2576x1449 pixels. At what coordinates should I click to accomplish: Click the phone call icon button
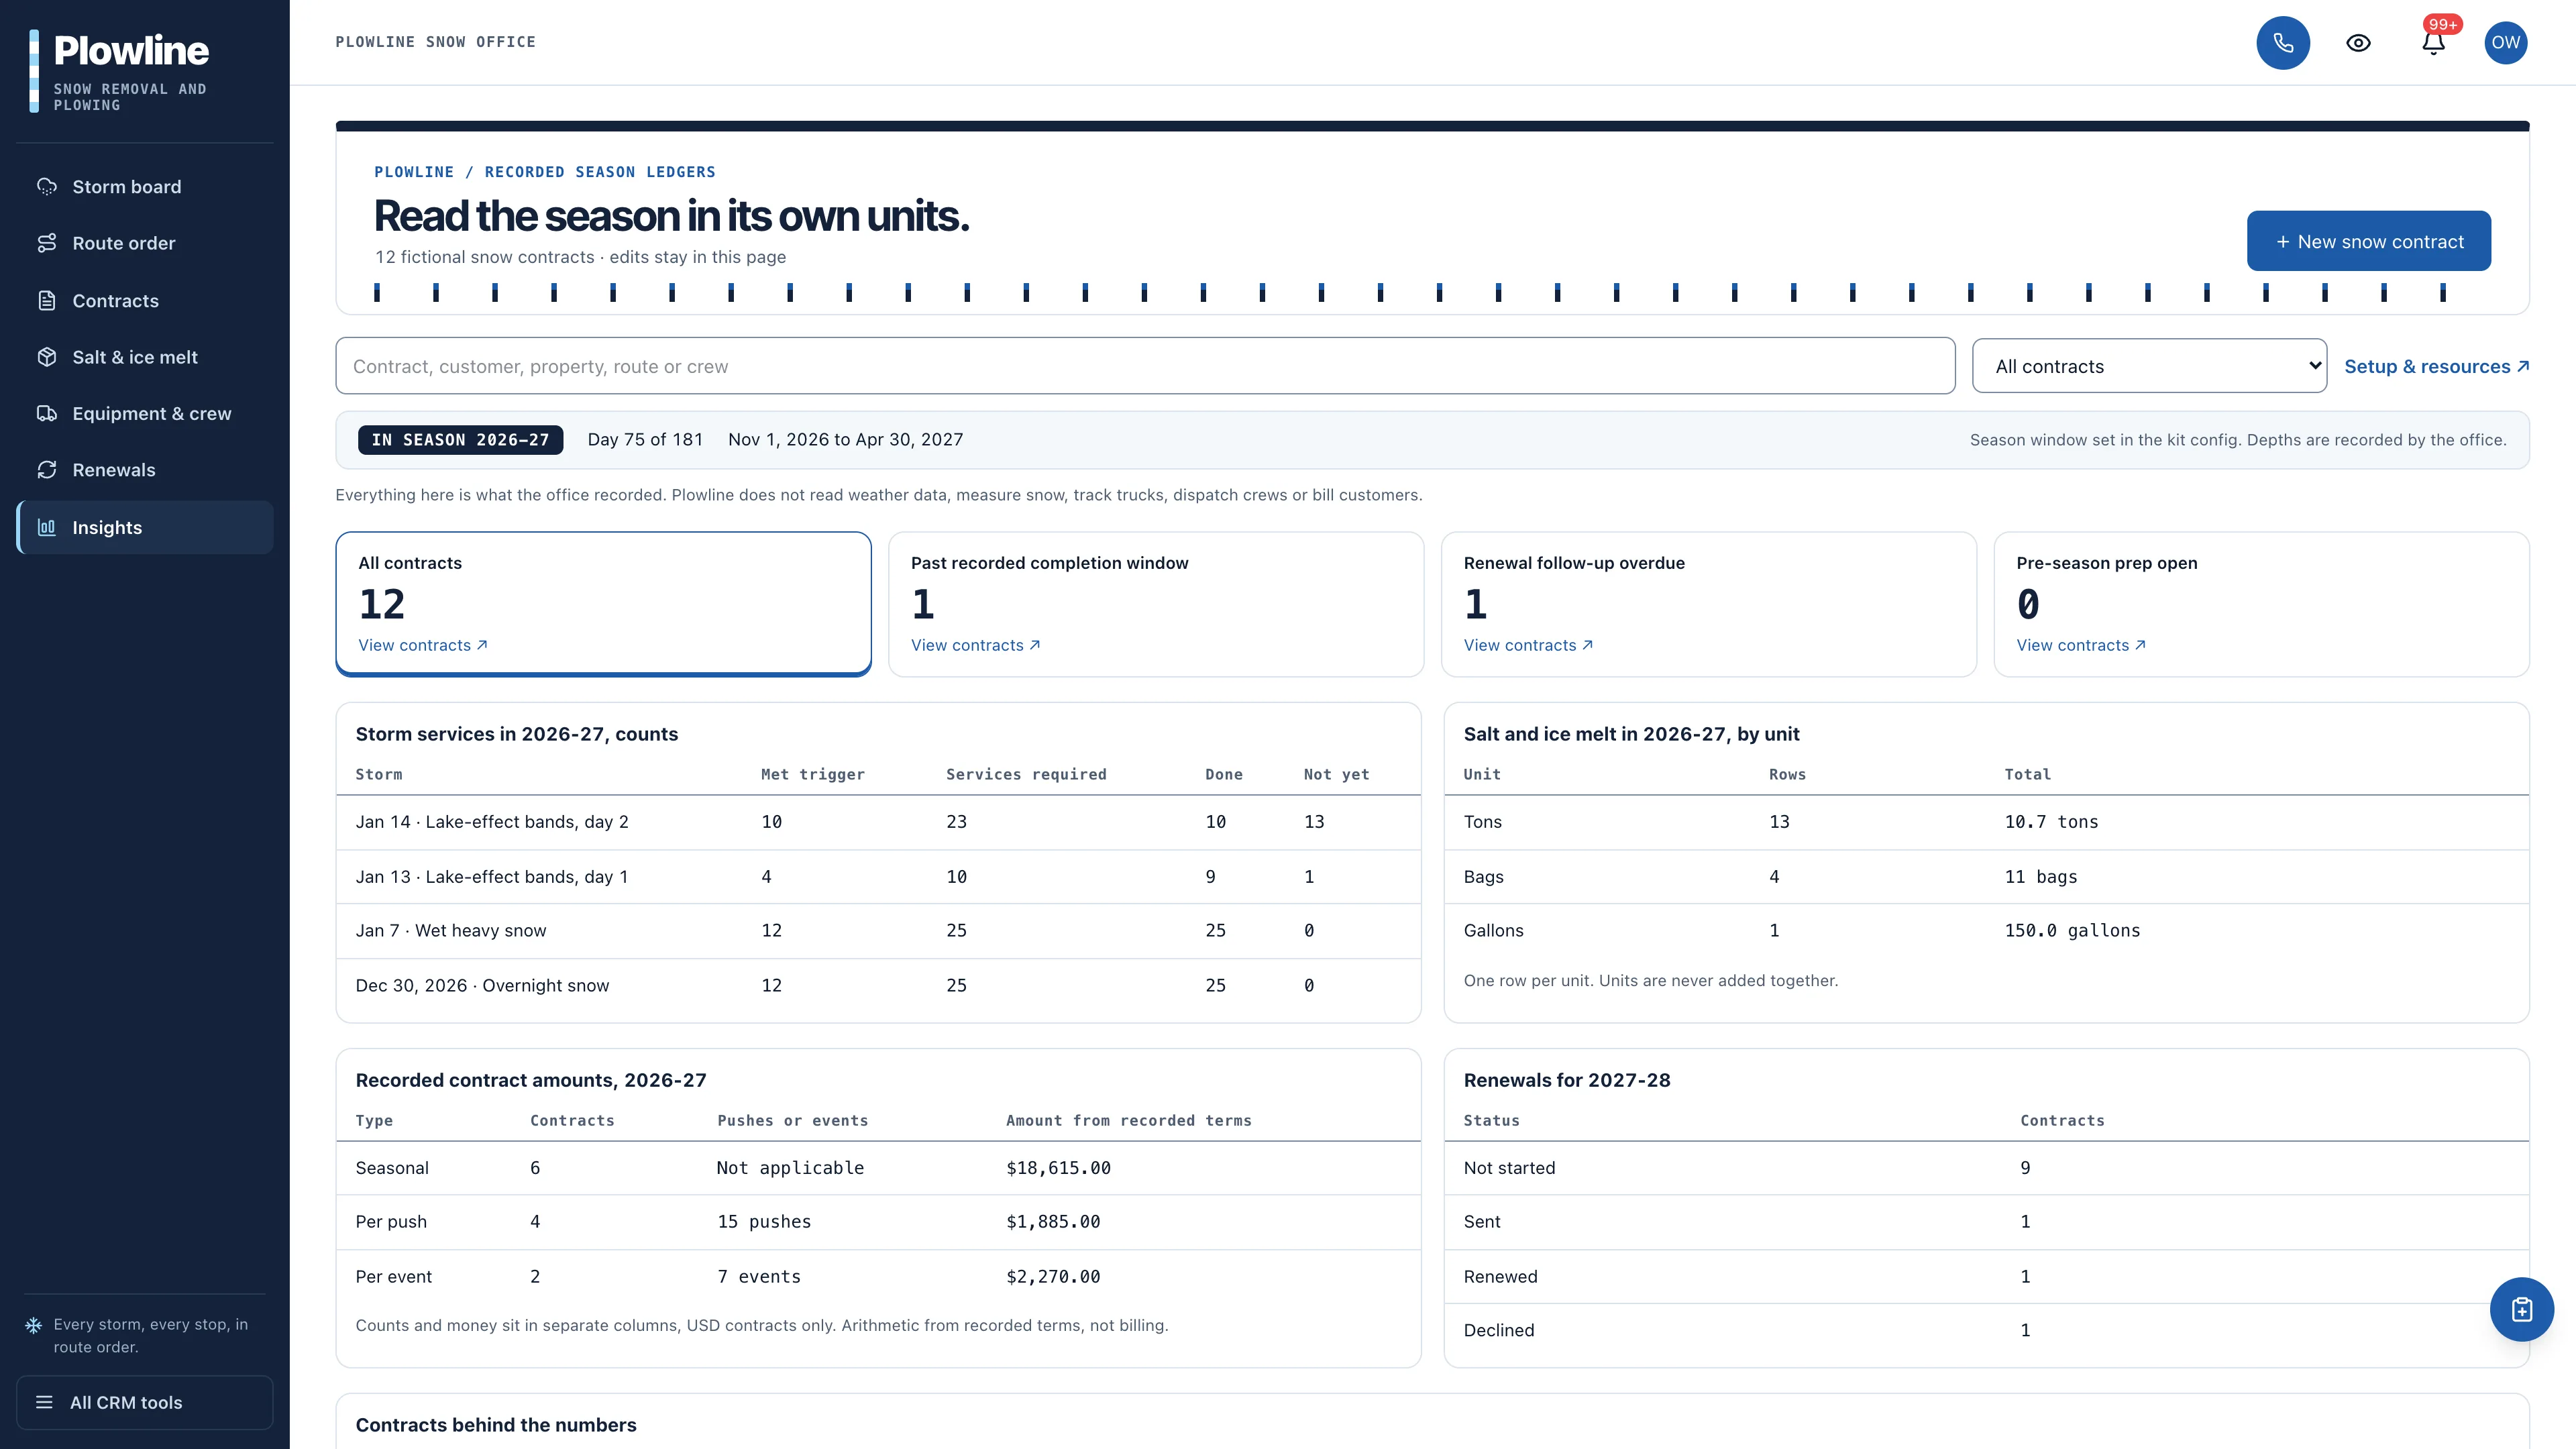pyautogui.click(x=2282, y=42)
